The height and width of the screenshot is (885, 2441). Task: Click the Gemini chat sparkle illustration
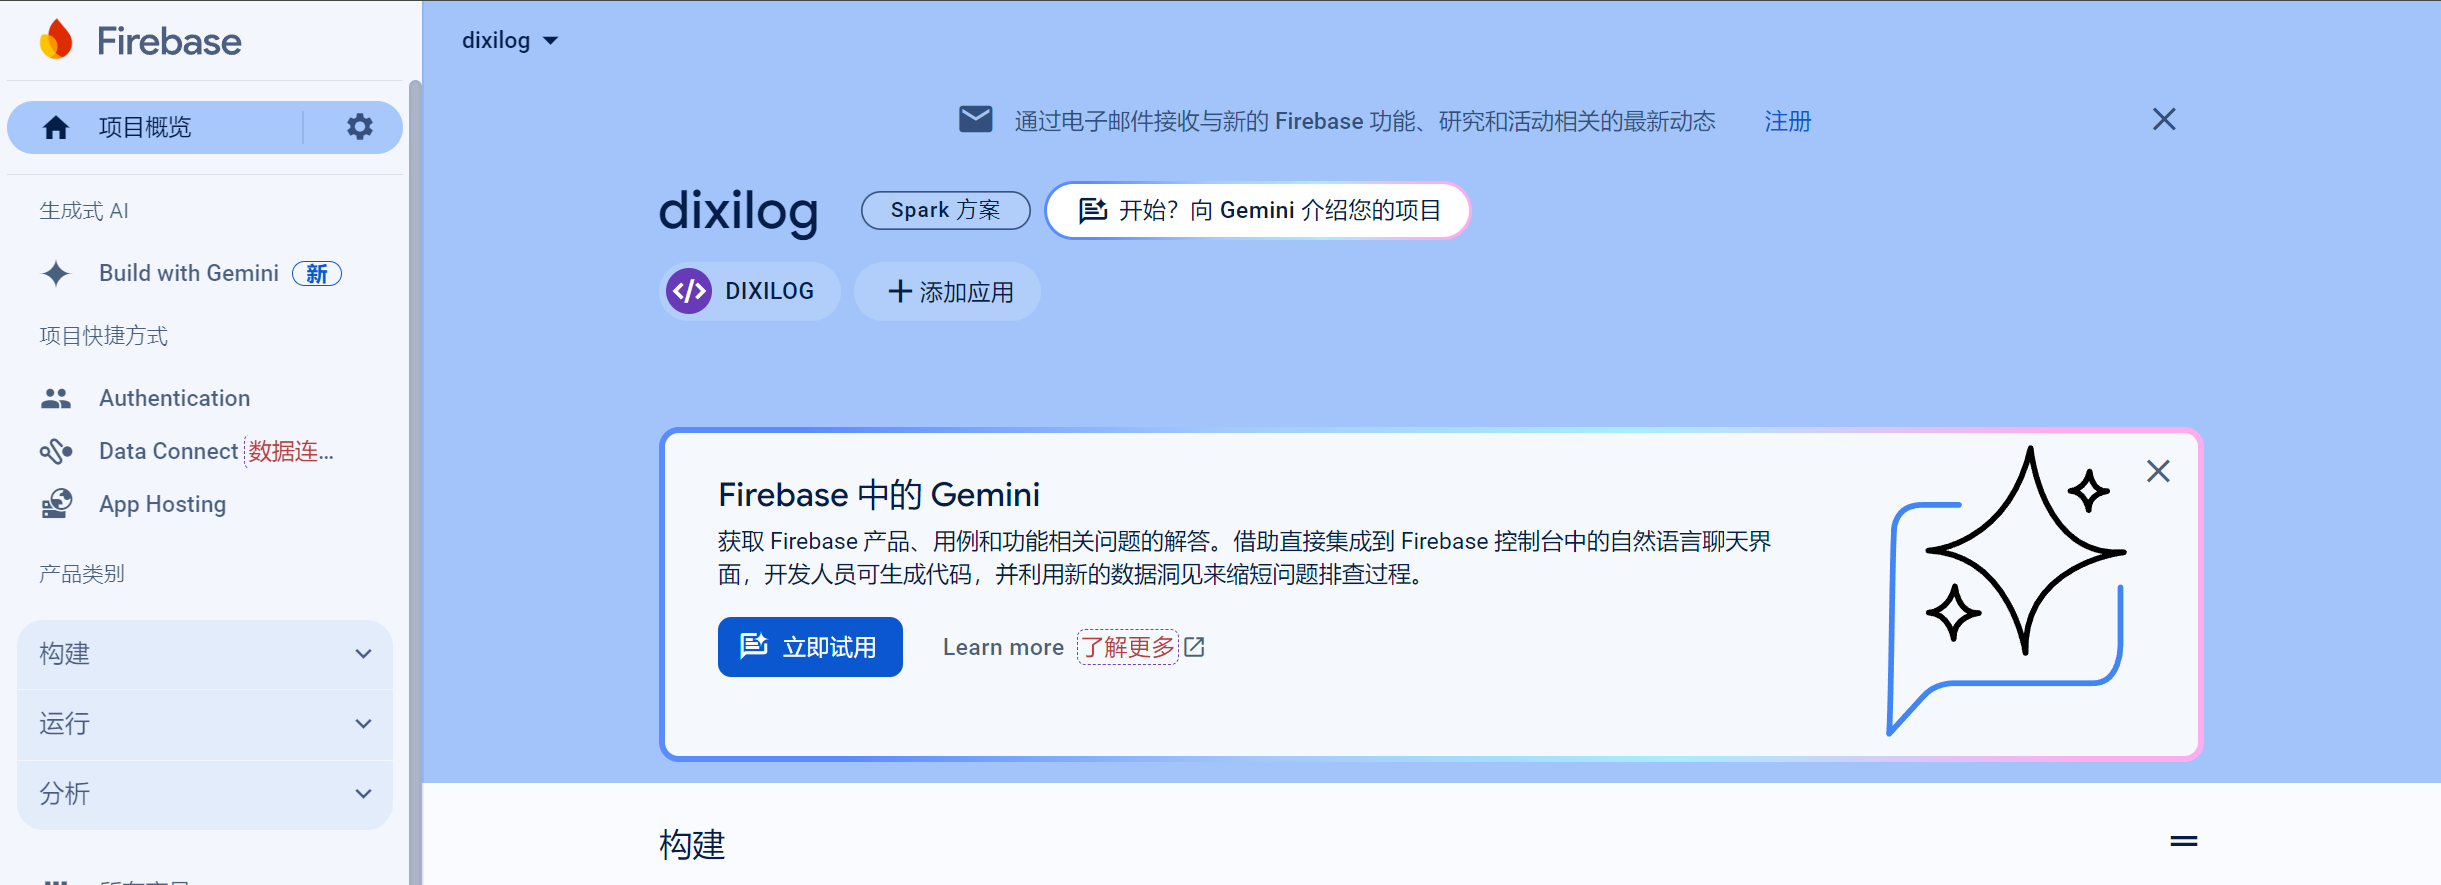2005,590
